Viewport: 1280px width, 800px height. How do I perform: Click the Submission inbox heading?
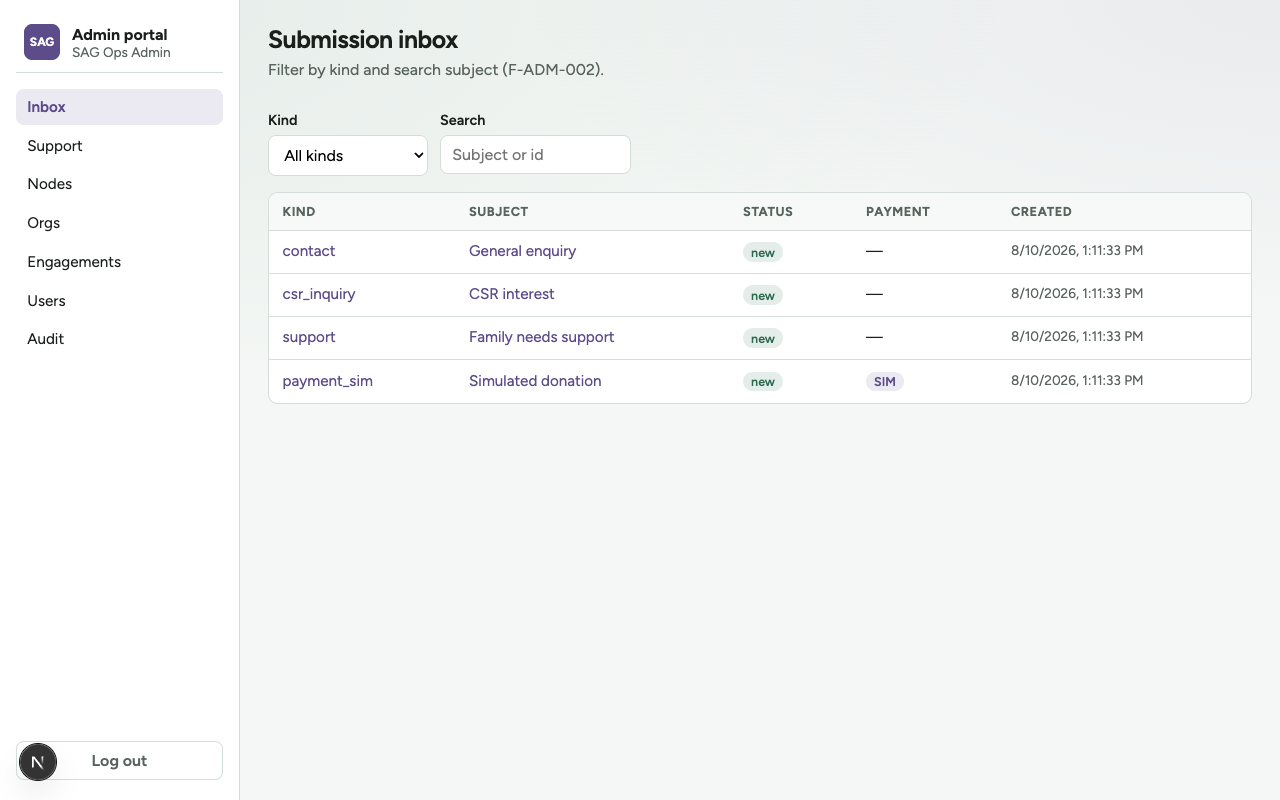point(363,40)
